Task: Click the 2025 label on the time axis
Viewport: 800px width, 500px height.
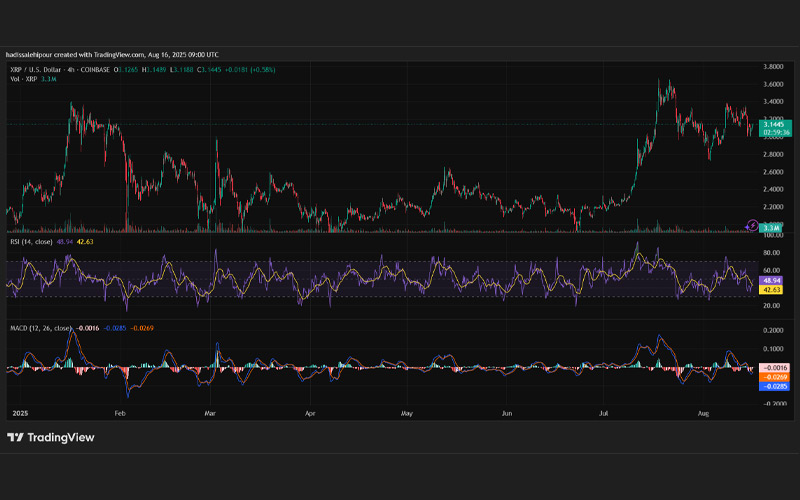Action: (20, 413)
